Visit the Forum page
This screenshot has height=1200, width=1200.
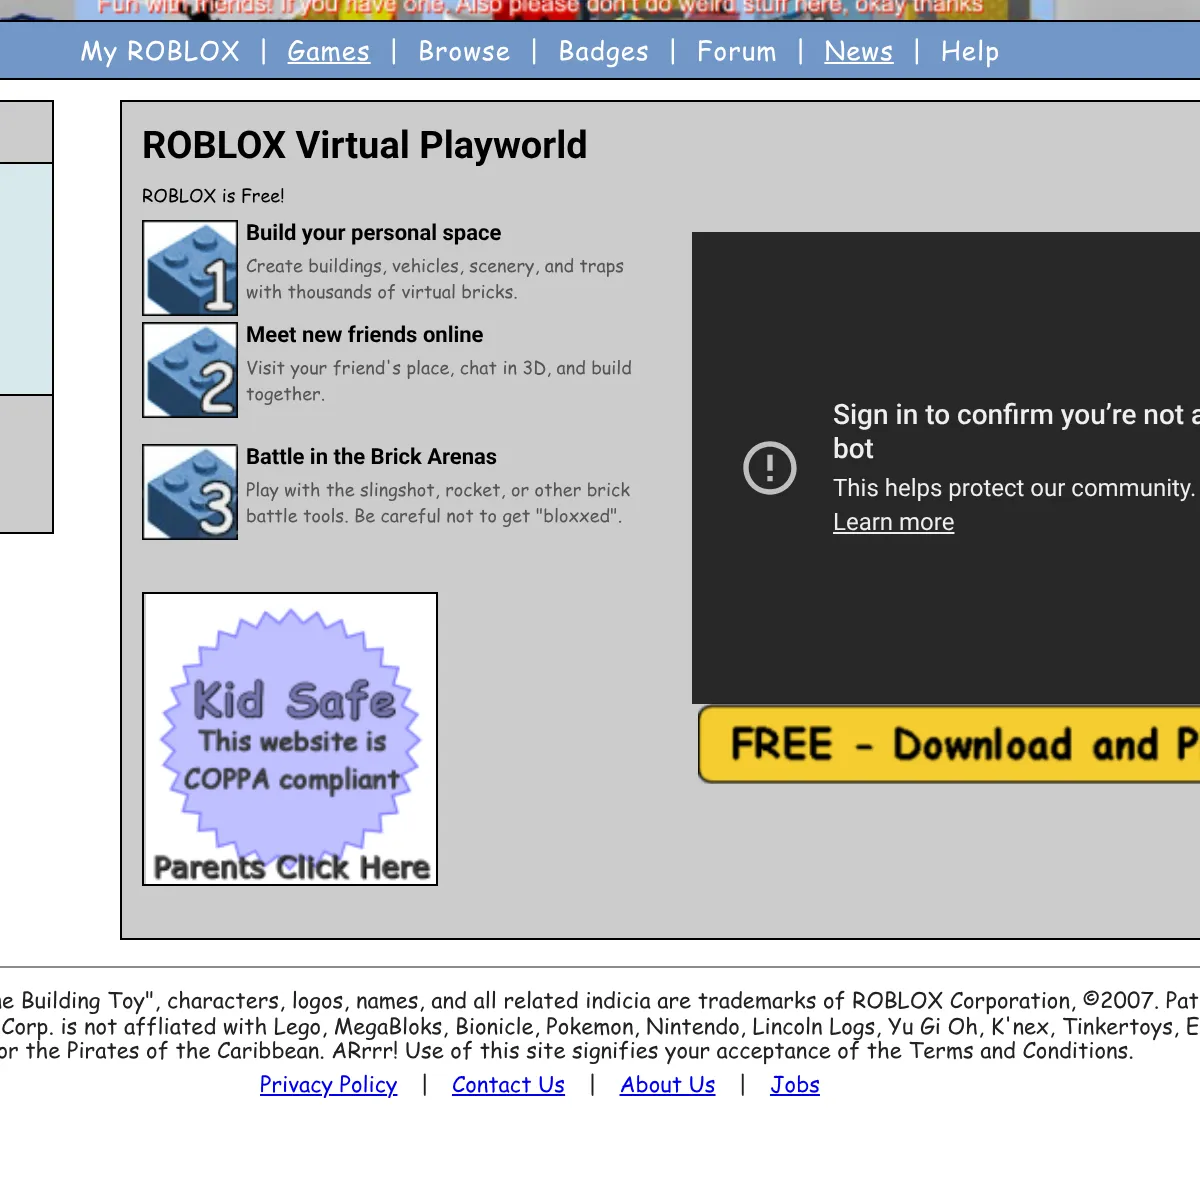(736, 51)
